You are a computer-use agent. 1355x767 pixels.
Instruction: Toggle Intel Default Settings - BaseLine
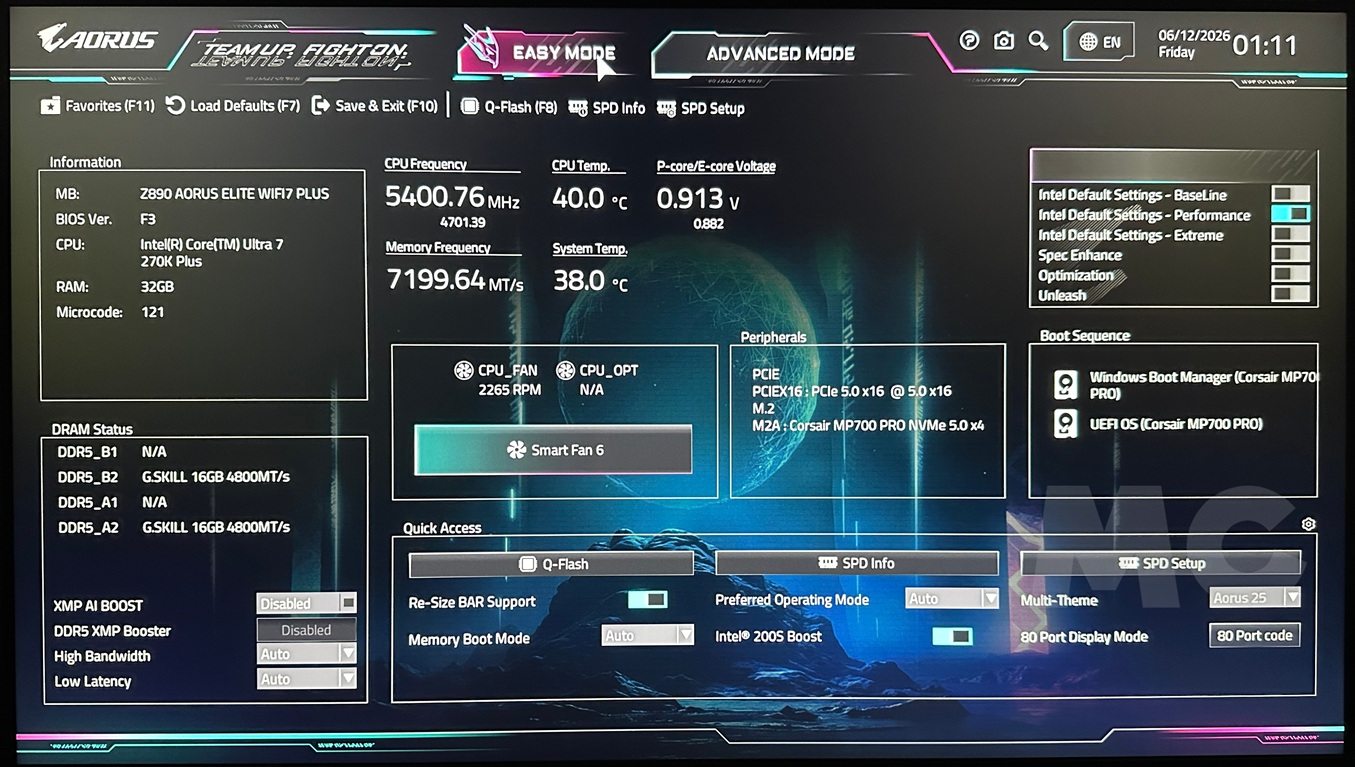(x=1290, y=194)
